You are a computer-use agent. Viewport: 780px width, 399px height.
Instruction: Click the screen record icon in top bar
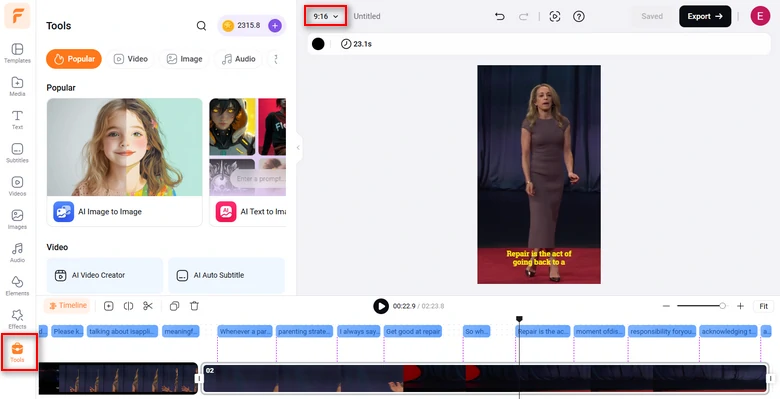pos(555,16)
